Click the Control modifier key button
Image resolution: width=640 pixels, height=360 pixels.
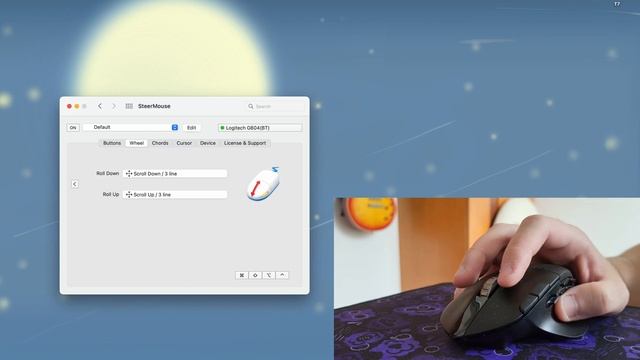[x=282, y=275]
